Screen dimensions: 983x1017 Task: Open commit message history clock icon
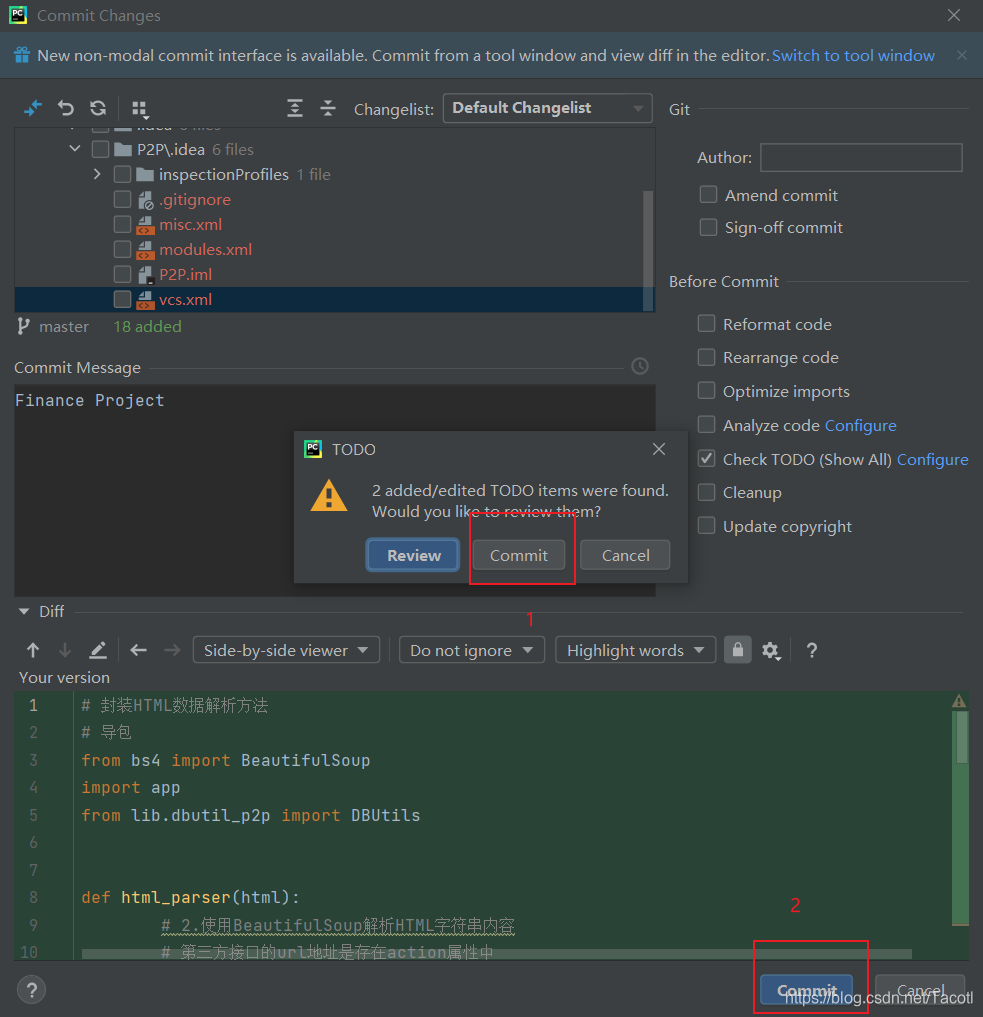click(x=640, y=366)
